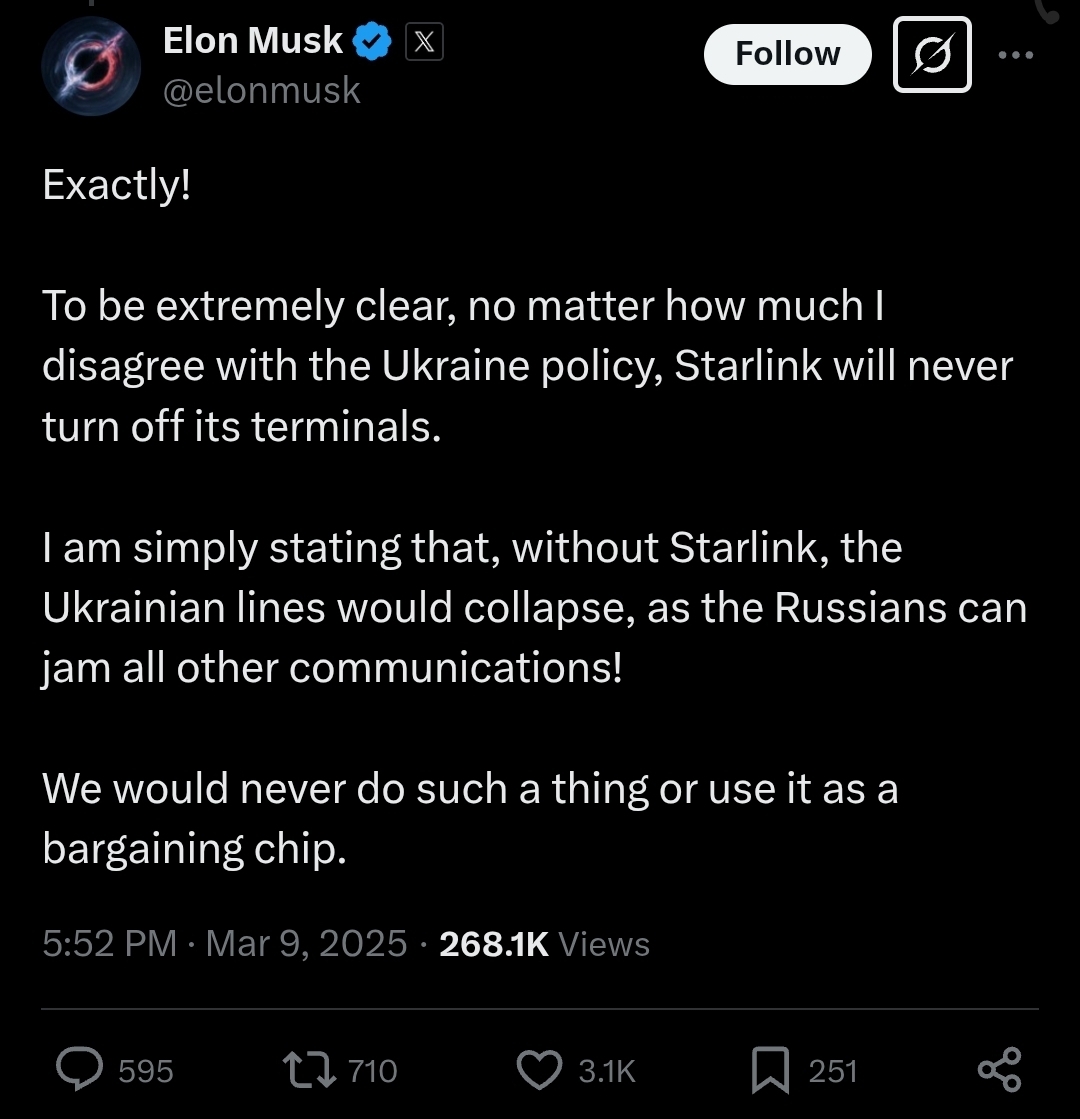The image size is (1080, 1119).
Task: Click the Elon Musk display name
Action: click(252, 41)
